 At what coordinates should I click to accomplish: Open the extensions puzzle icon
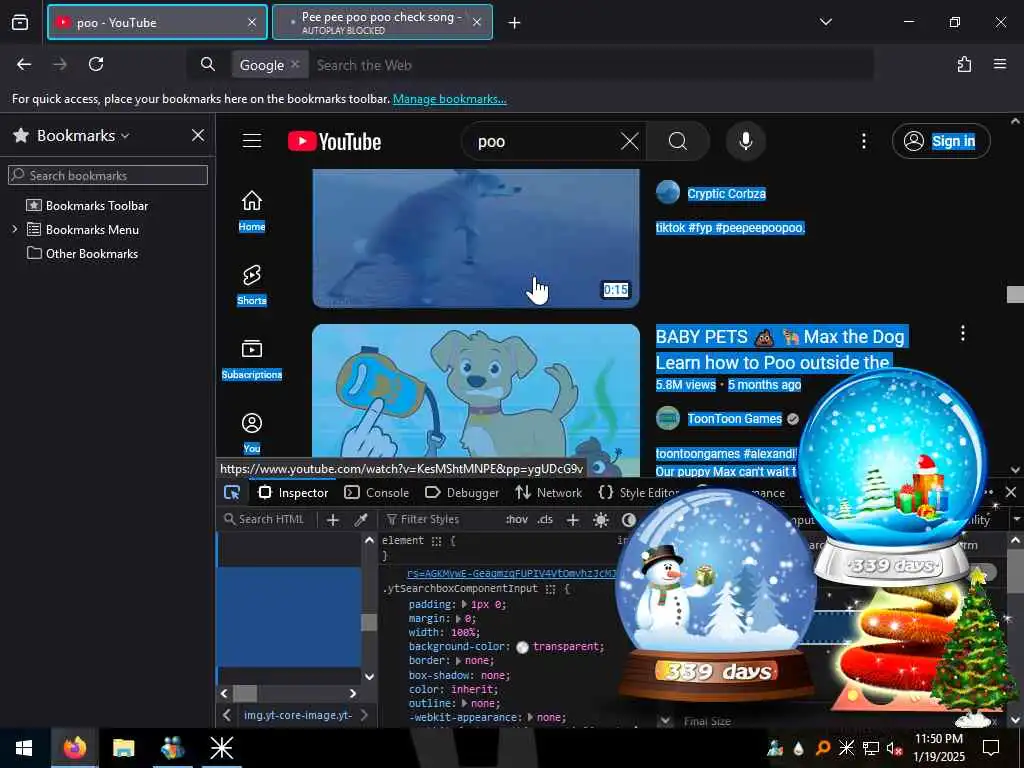[x=964, y=64]
